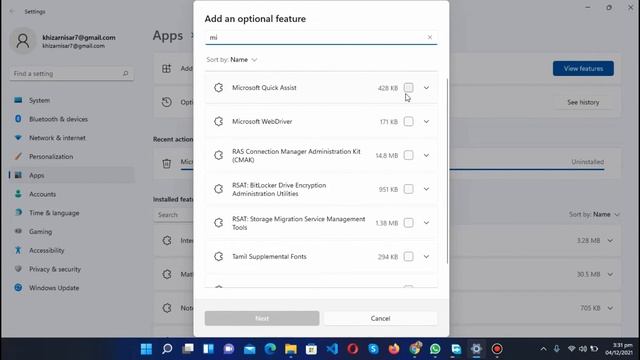Screen dimensions: 640x360
Task: Expand RSAT: Storage Migration details chevron
Action: (x=426, y=223)
